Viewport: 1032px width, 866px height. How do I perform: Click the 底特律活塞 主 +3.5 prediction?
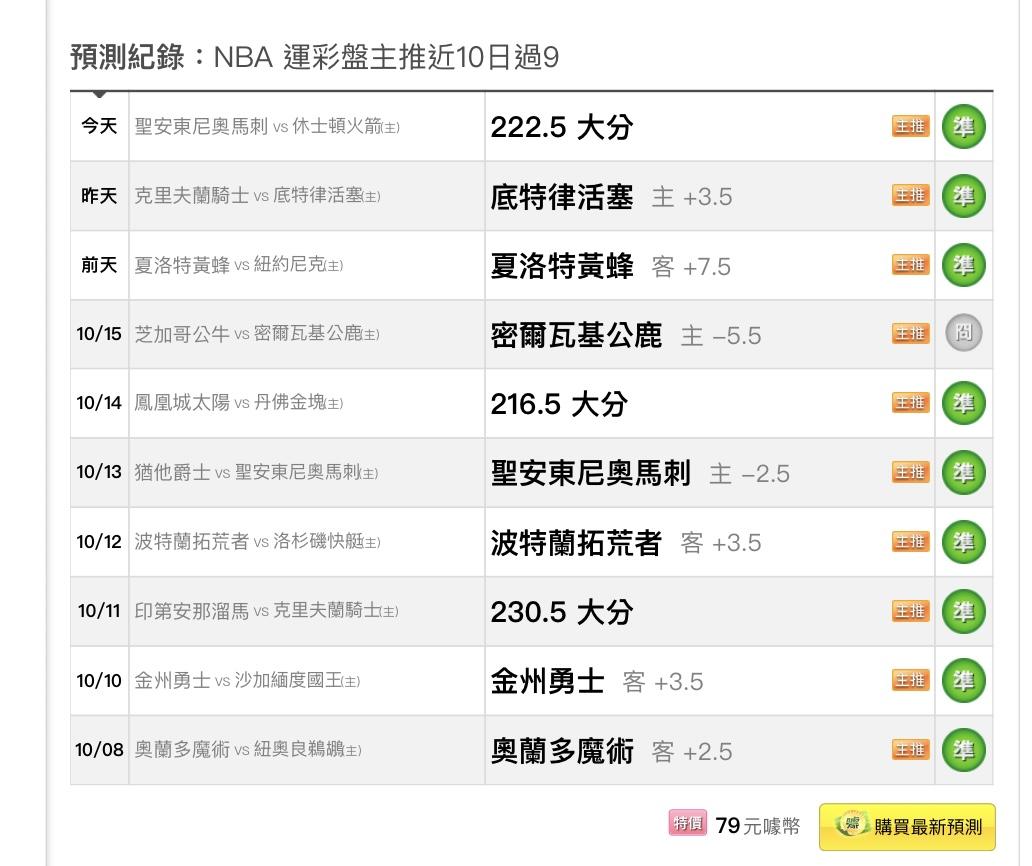click(x=611, y=197)
